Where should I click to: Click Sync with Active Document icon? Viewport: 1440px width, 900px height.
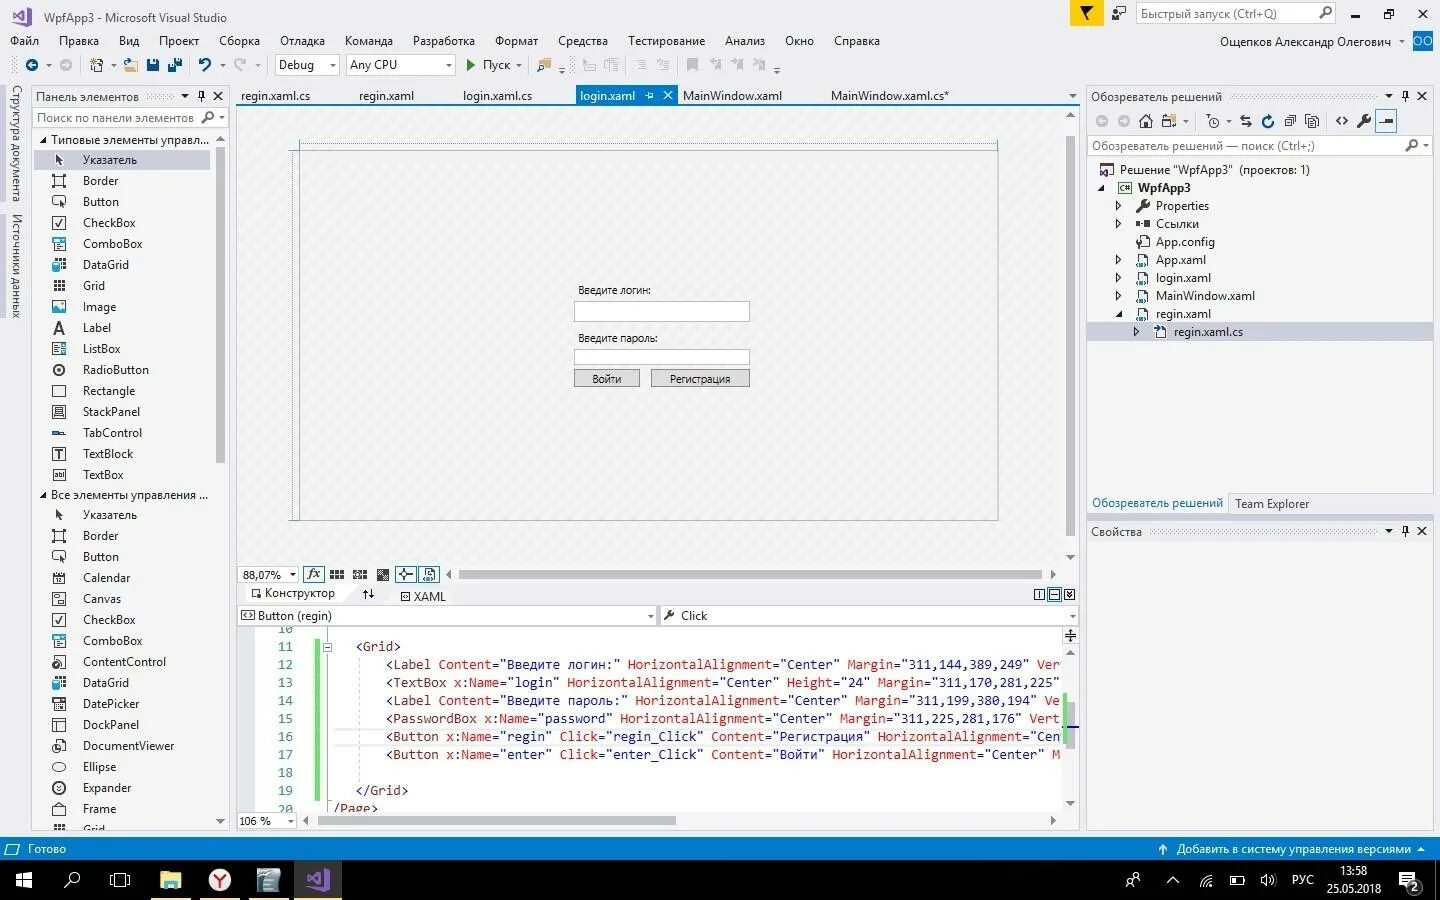point(1246,121)
